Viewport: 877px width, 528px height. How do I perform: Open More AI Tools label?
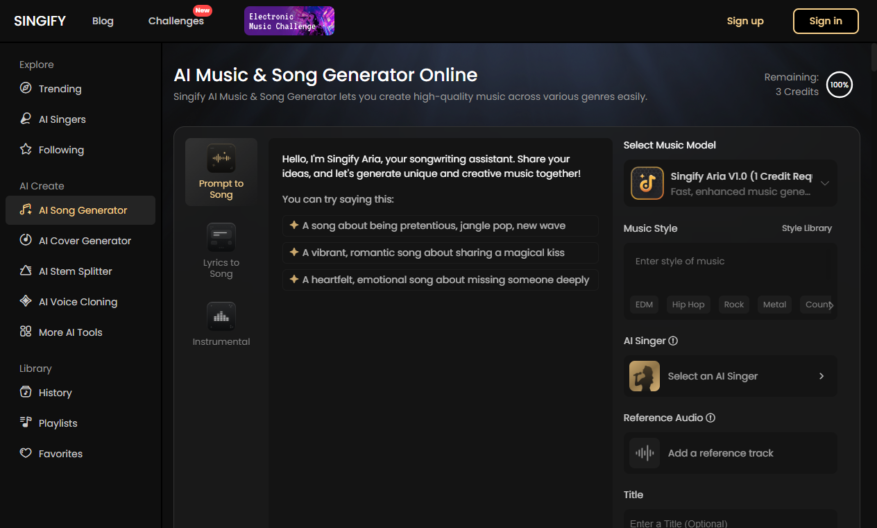[x=70, y=332]
